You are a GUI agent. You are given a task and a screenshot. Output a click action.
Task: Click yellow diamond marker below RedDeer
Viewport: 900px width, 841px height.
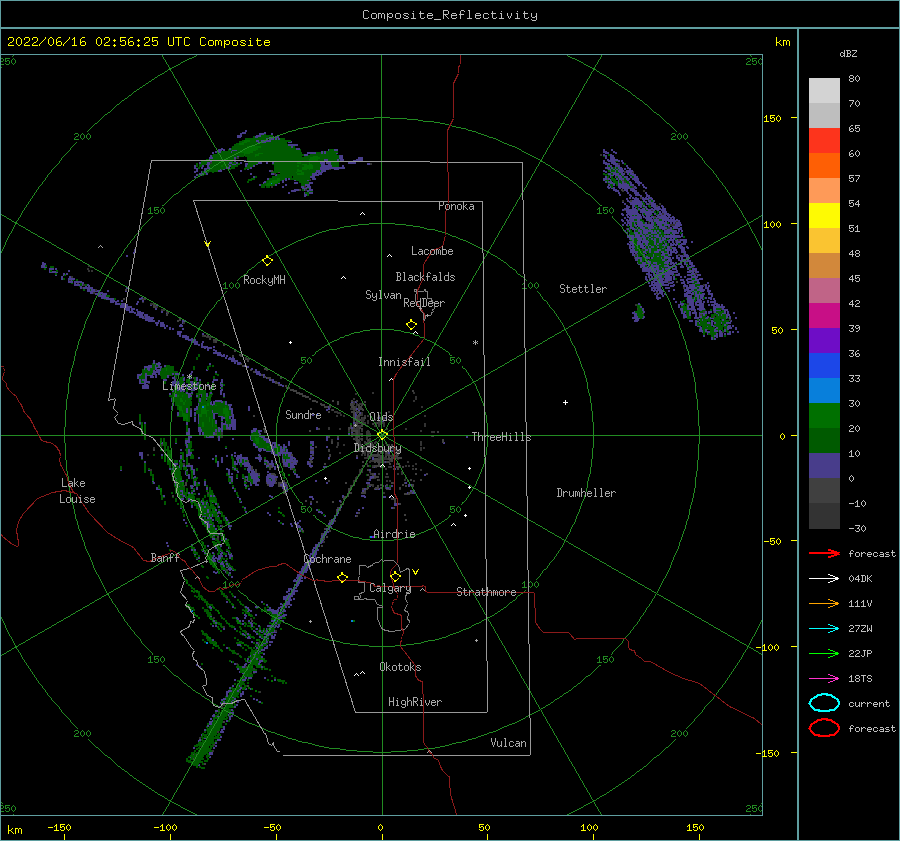pyautogui.click(x=412, y=325)
